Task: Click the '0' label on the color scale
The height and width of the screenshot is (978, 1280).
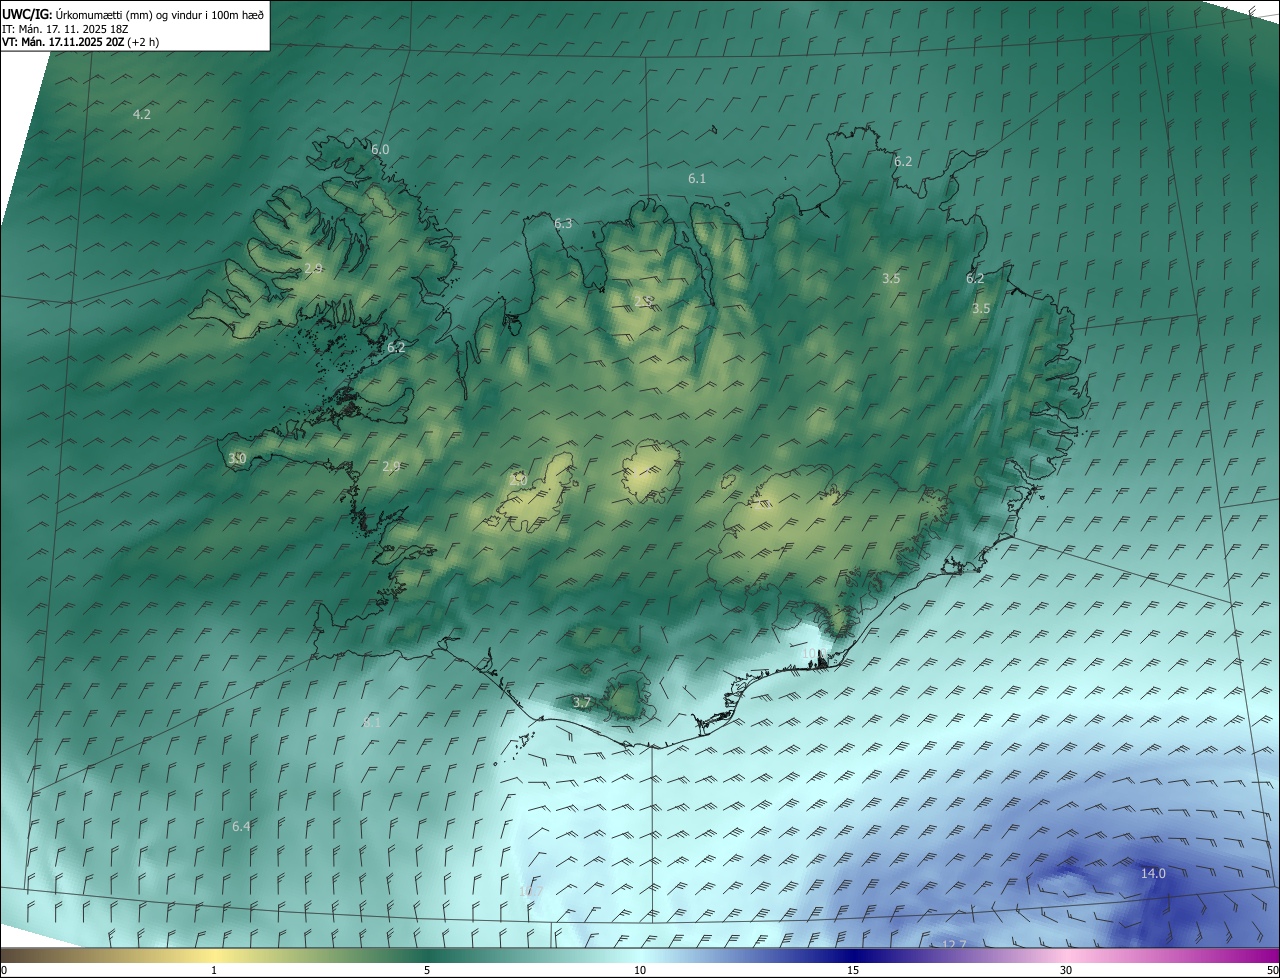Action: pyautogui.click(x=4, y=971)
